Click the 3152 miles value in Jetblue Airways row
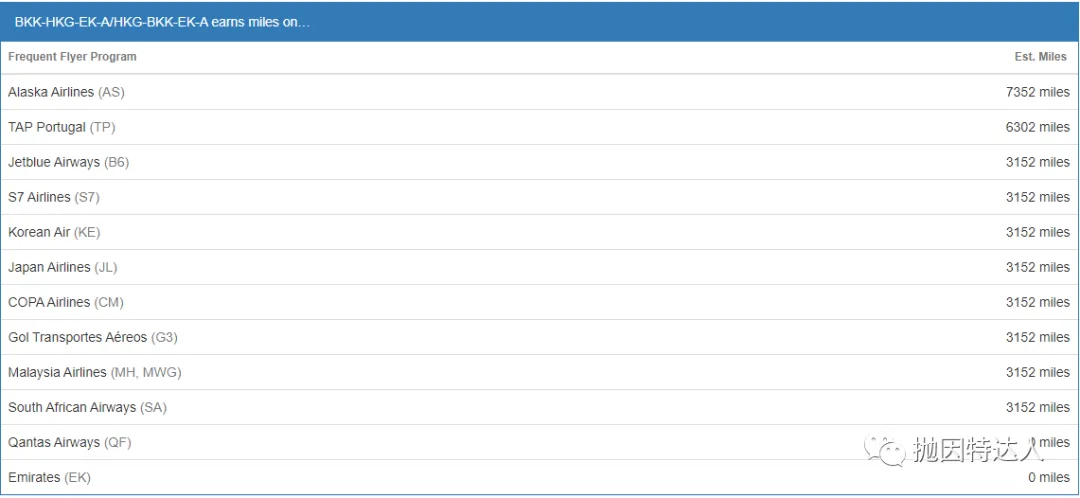 tap(1038, 162)
